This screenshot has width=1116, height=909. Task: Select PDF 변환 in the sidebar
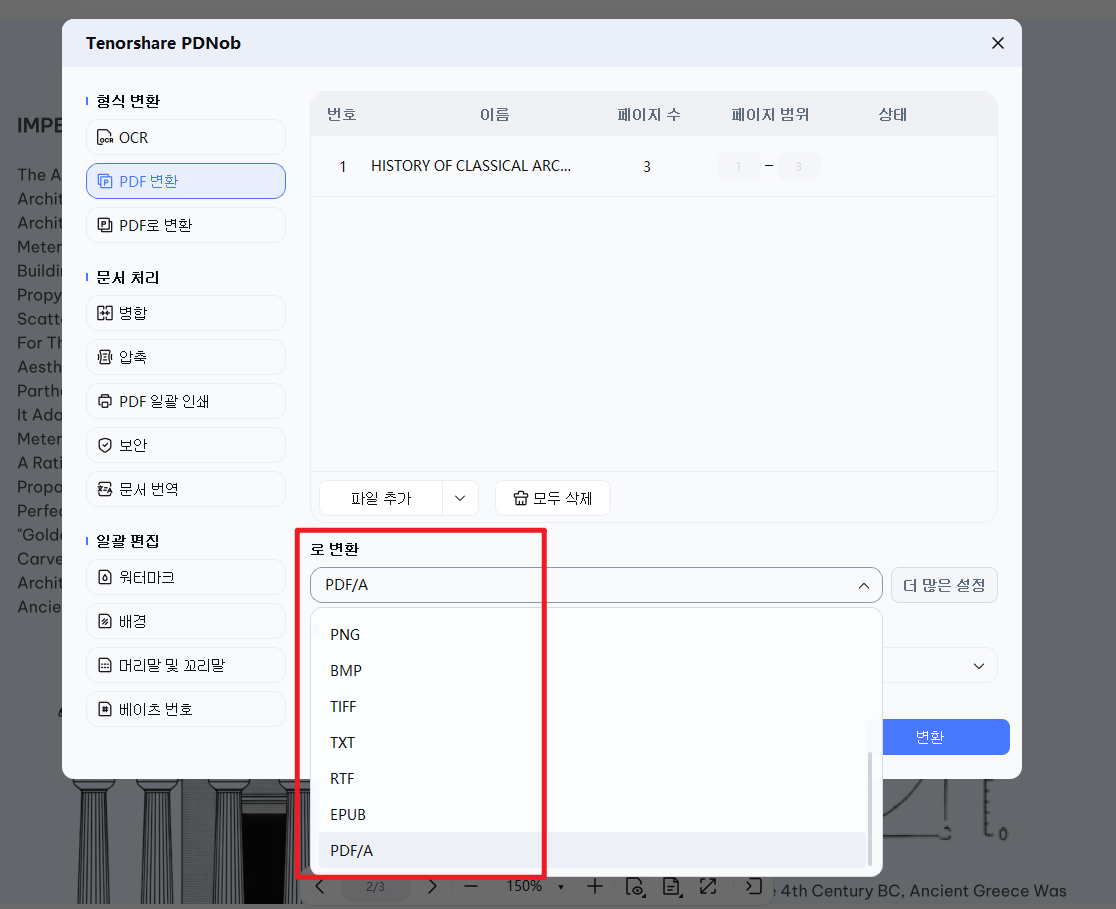click(x=186, y=182)
